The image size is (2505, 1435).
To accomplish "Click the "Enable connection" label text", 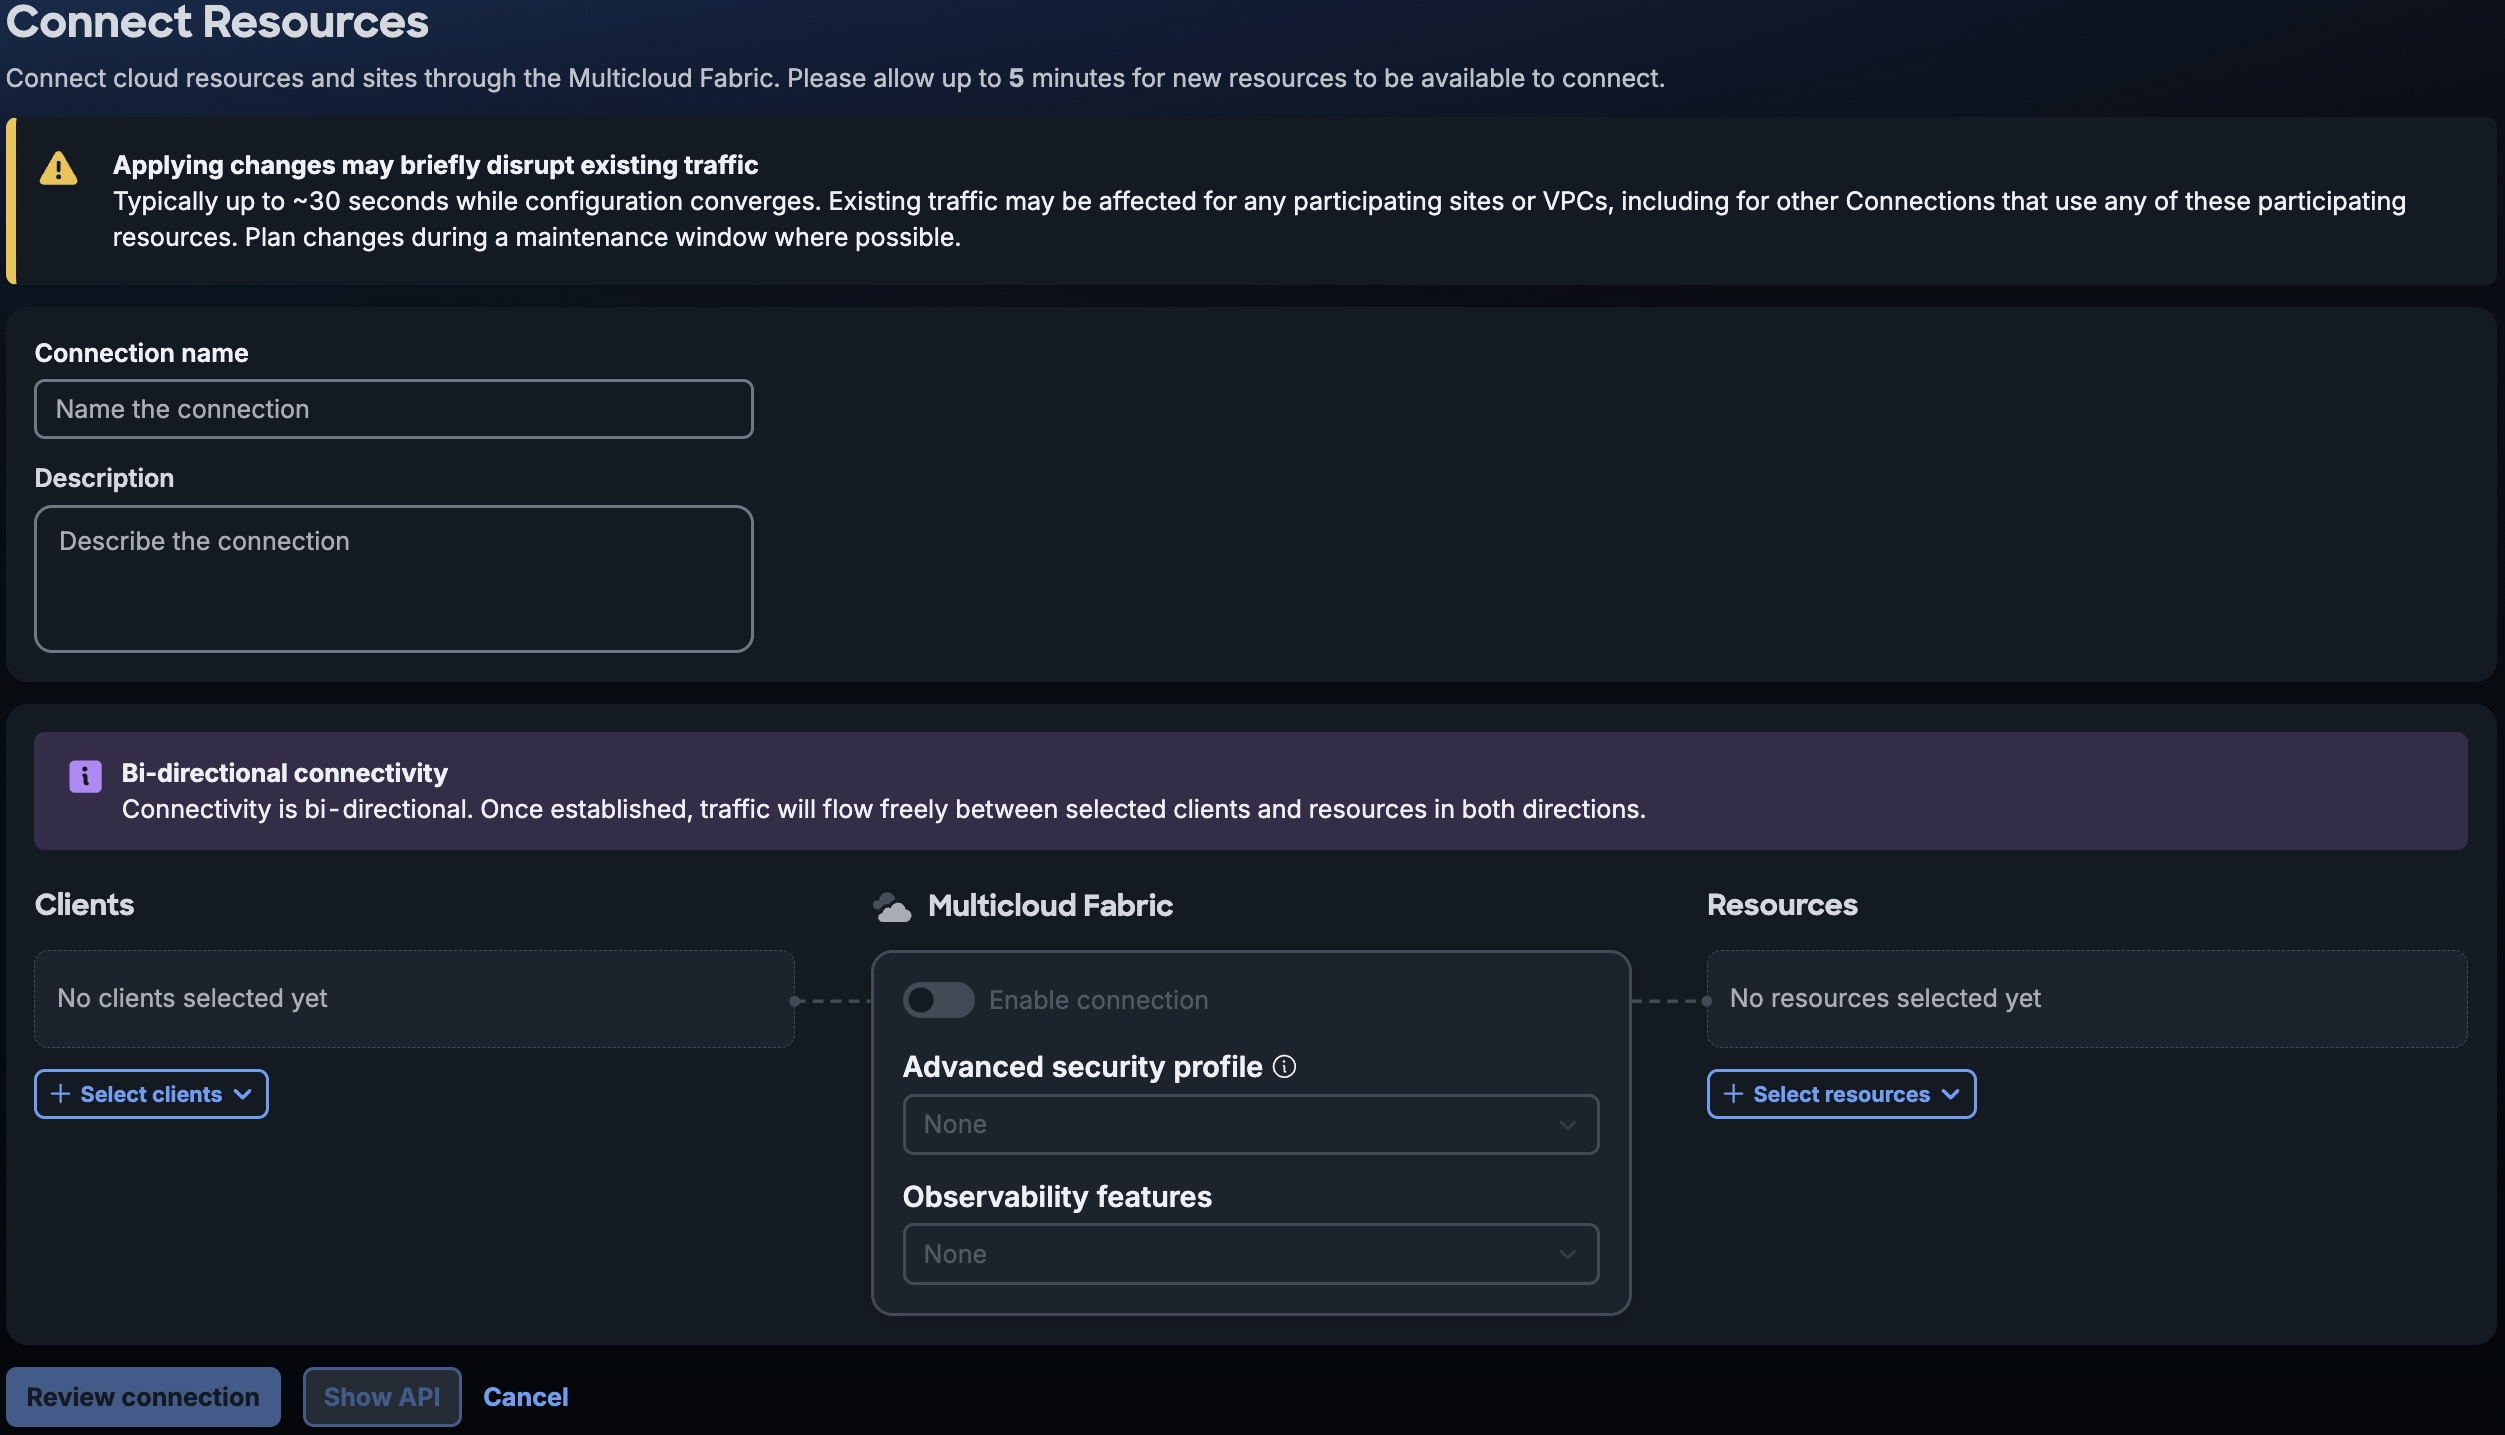I will pyautogui.click(x=1098, y=1000).
